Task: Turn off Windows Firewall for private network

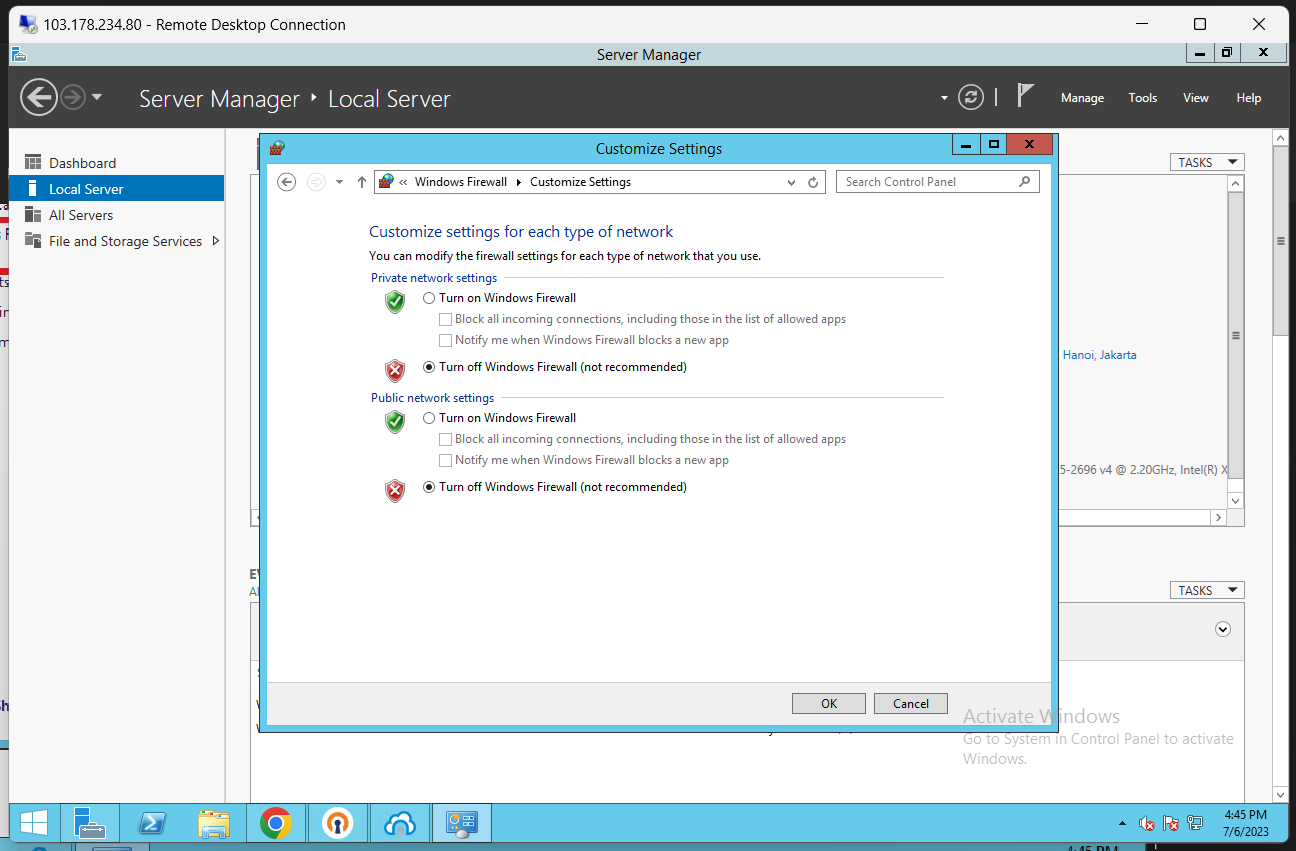Action: 429,367
